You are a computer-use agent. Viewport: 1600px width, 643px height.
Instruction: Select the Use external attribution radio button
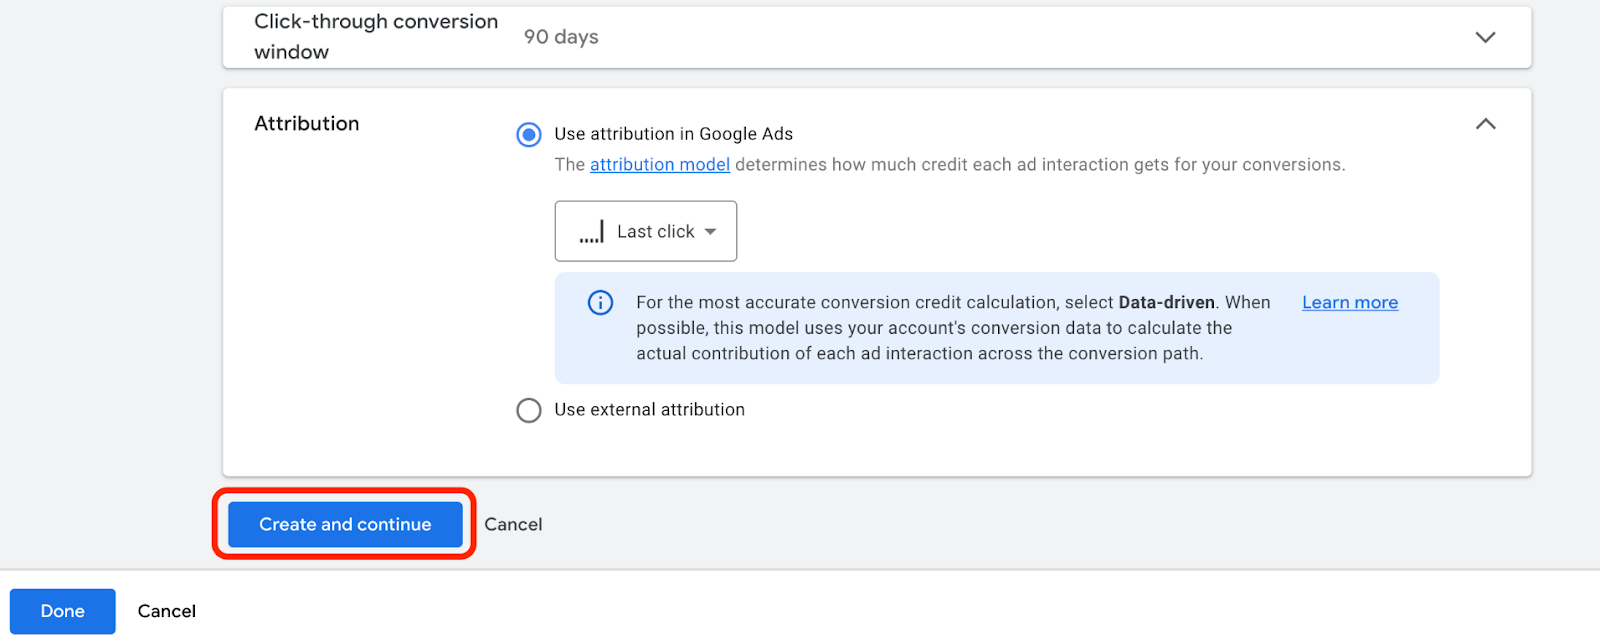529,410
